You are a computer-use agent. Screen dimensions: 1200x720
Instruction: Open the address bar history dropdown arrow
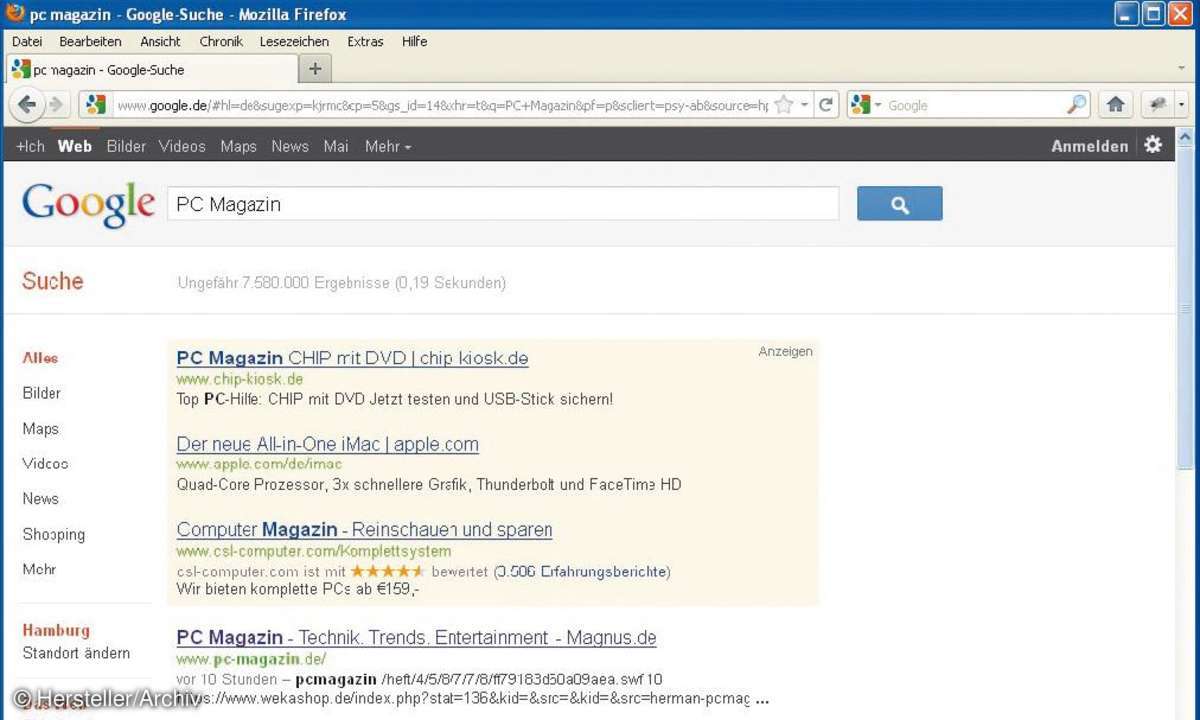[804, 105]
